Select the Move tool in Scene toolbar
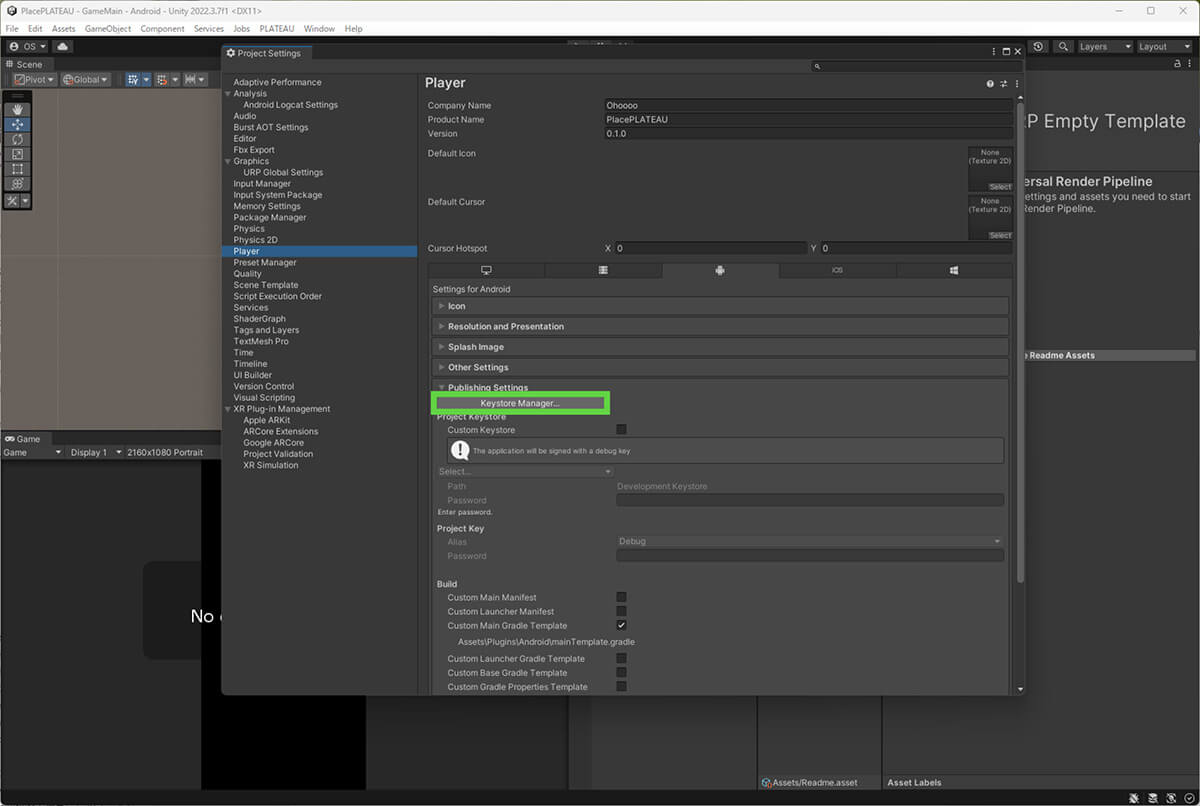This screenshot has width=1200, height=806. tap(17, 124)
